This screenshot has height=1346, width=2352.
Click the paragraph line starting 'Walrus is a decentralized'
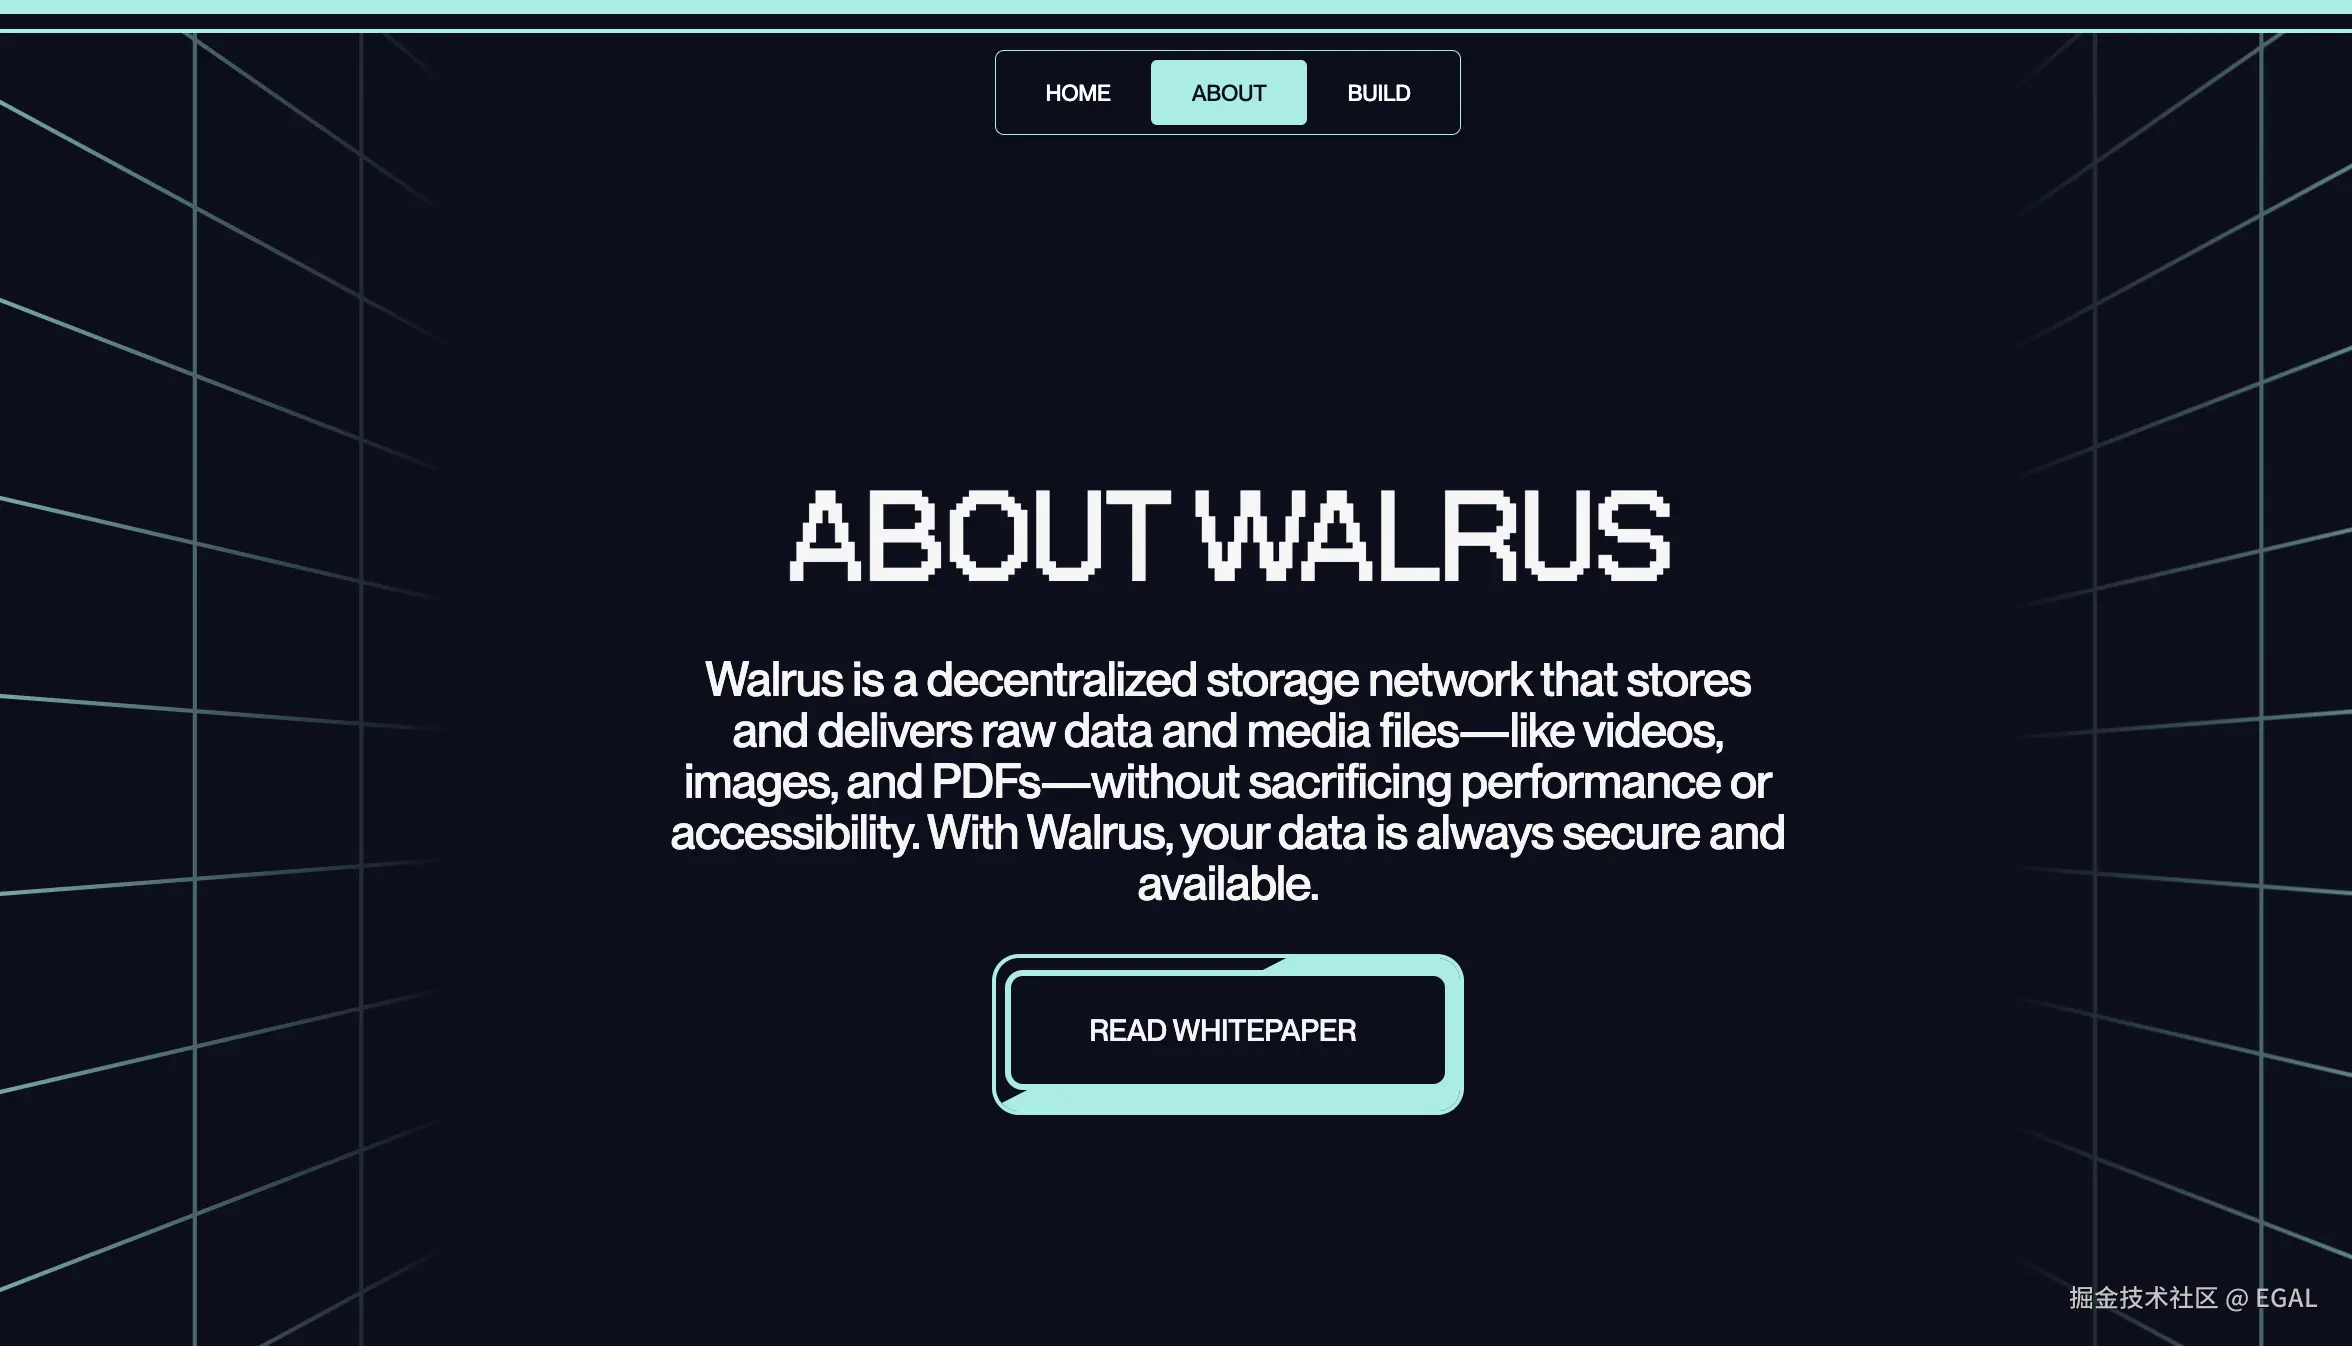[x=1227, y=680]
